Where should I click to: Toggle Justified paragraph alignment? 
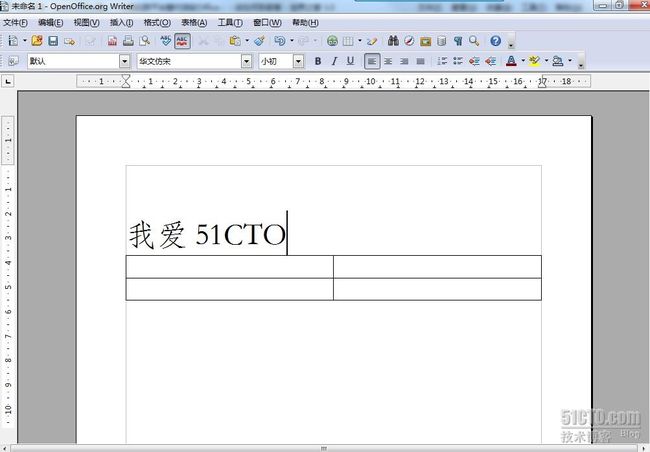click(x=420, y=61)
